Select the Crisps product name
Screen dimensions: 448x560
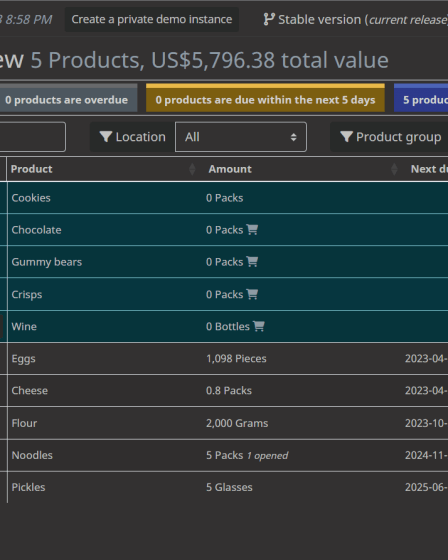pos(27,295)
